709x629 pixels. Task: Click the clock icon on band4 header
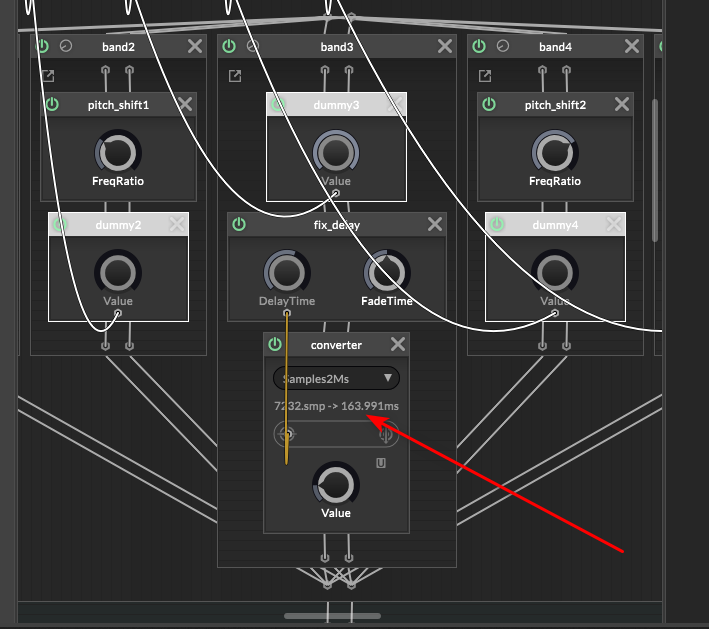click(x=502, y=47)
